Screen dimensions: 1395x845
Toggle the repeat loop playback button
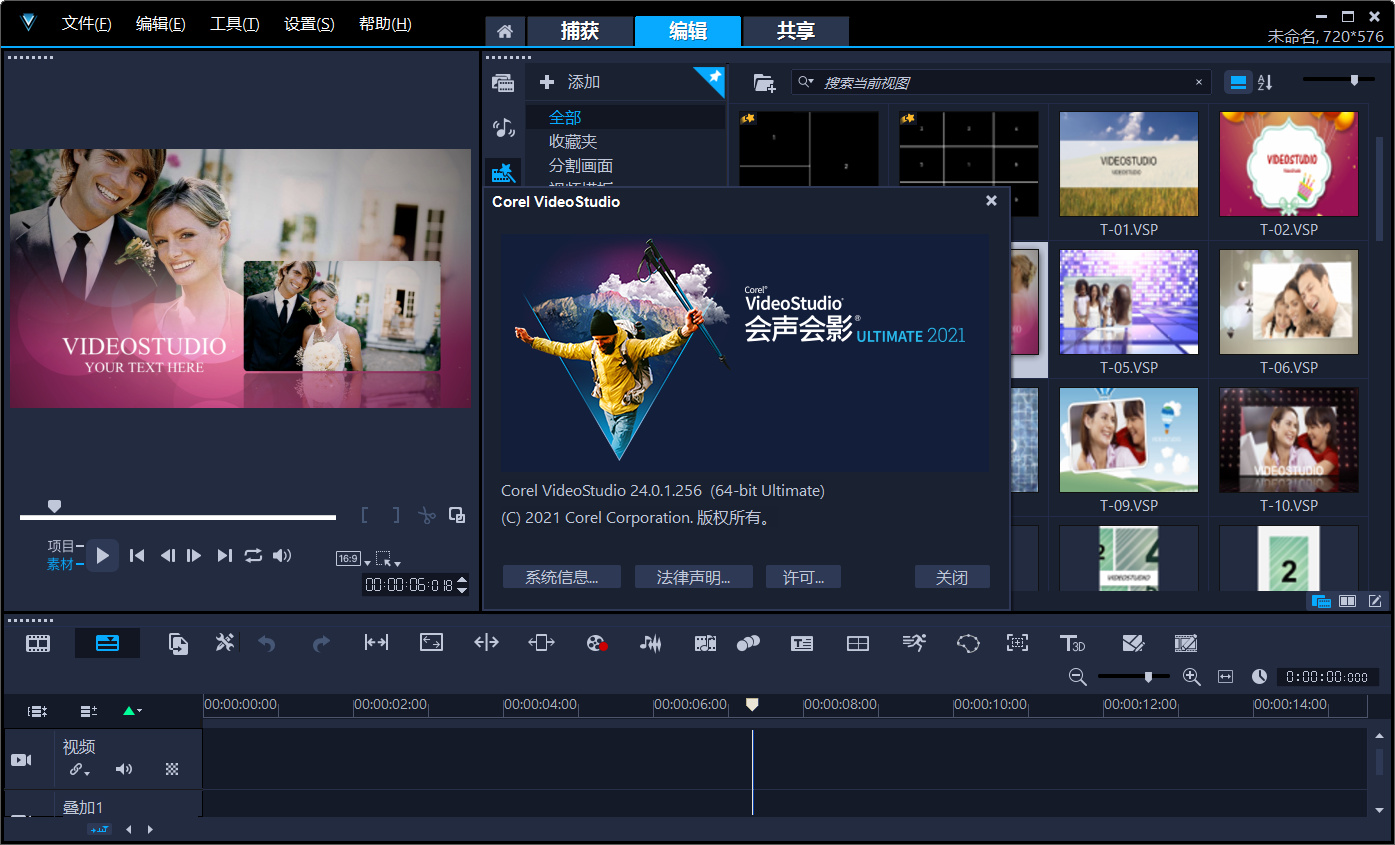[253, 555]
